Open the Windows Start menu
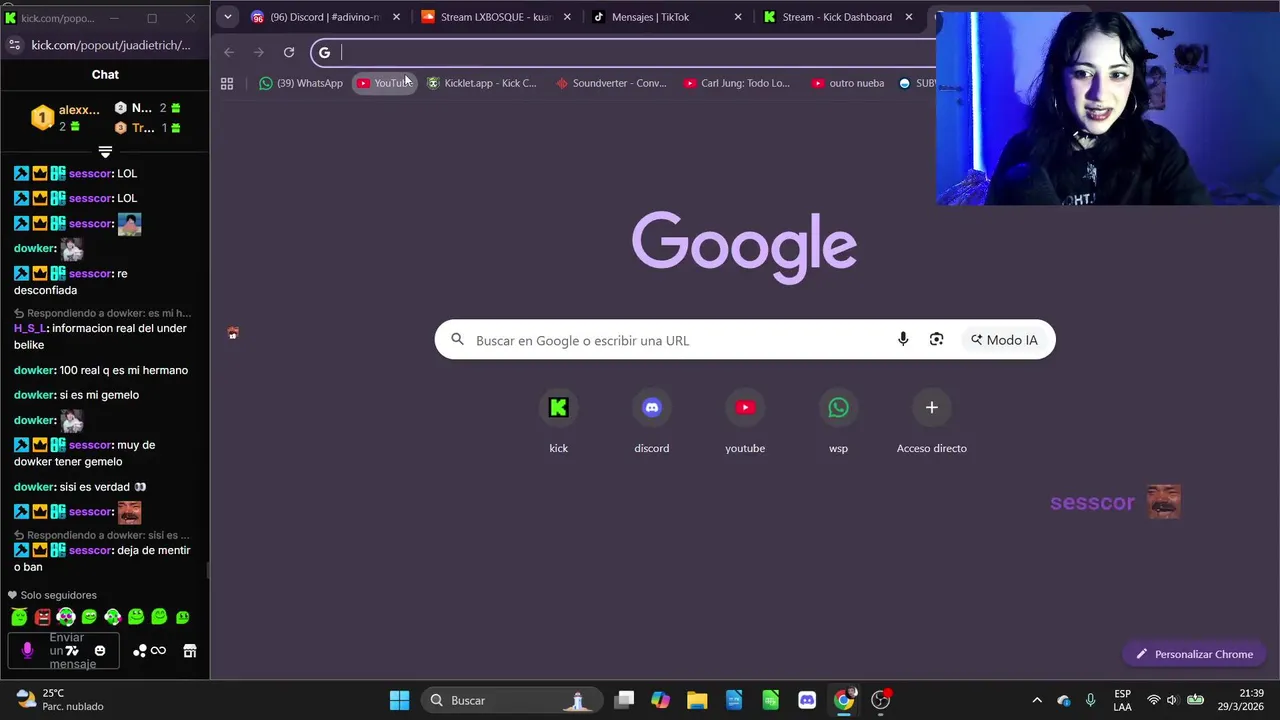This screenshot has width=1280, height=720. pyautogui.click(x=399, y=700)
